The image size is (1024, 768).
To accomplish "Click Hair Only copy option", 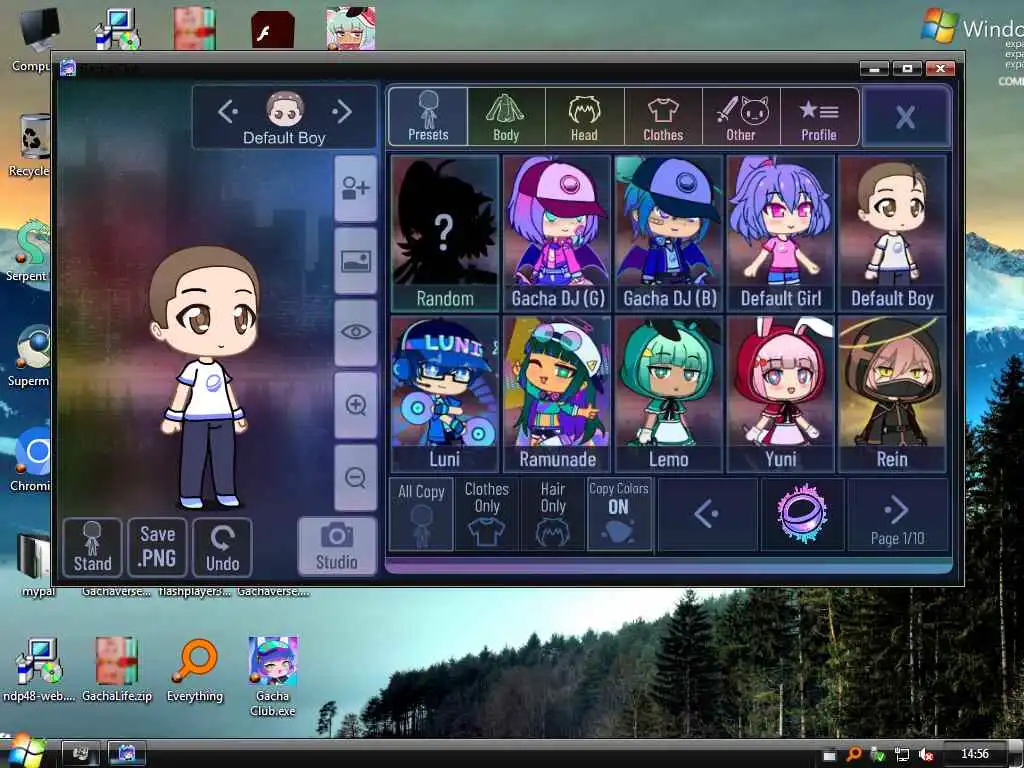I will coord(552,515).
